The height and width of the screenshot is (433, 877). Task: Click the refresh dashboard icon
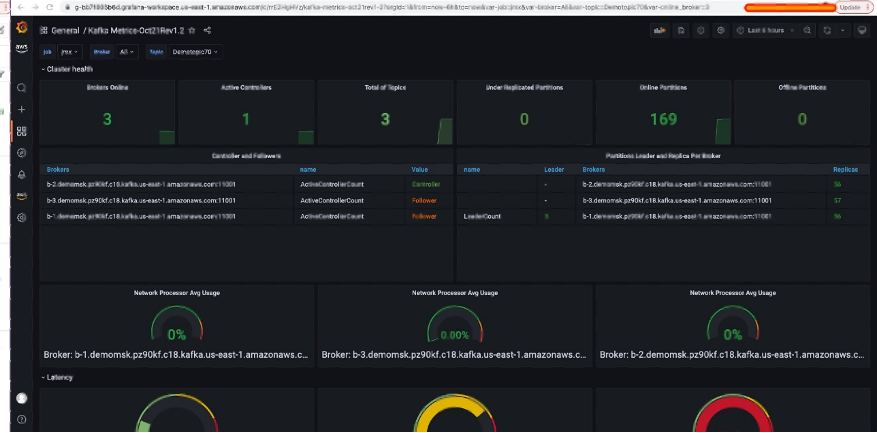[x=827, y=31]
